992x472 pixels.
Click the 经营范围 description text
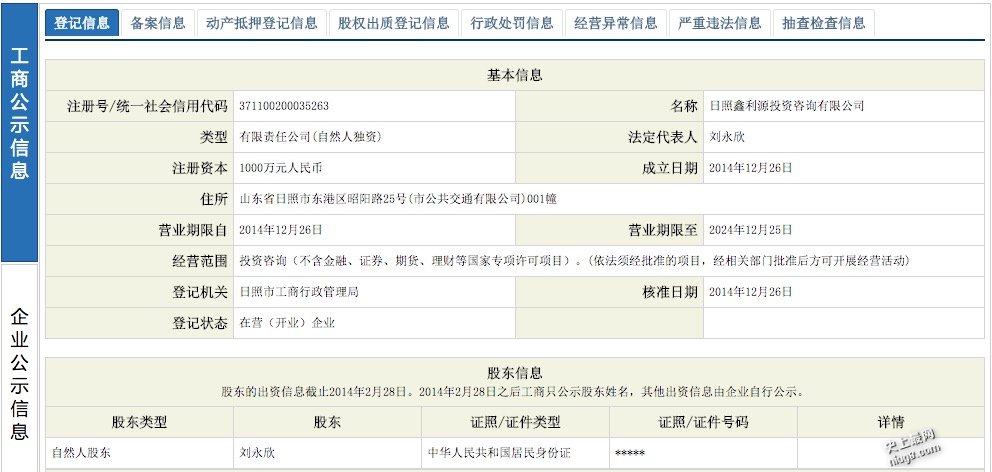coord(574,261)
